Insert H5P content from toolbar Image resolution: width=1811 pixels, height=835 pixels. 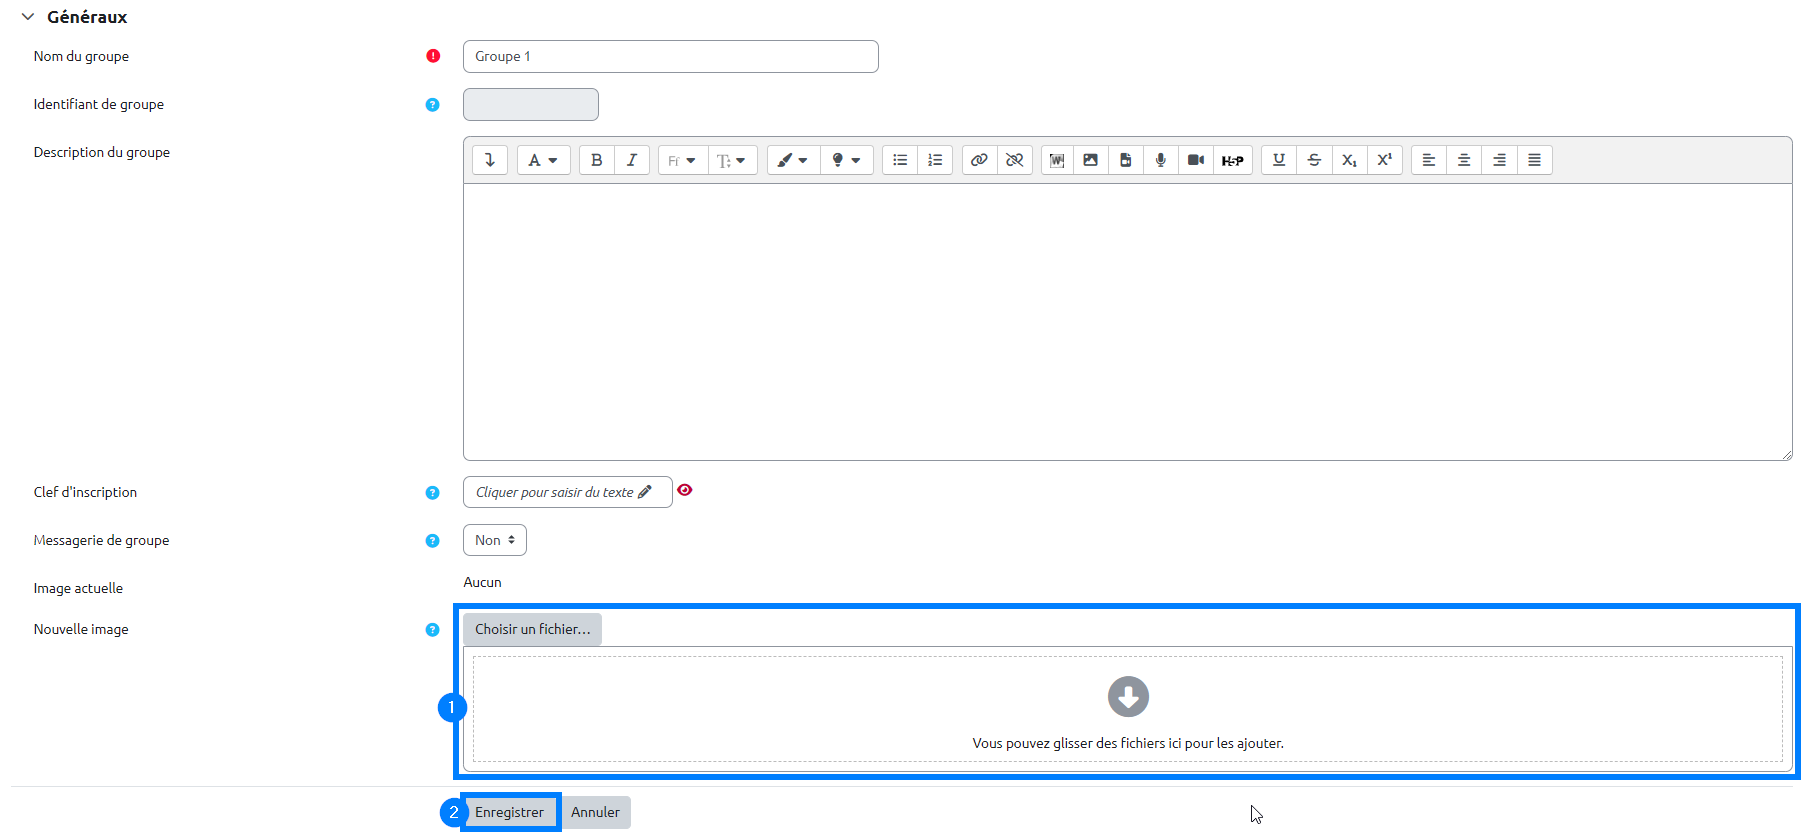[1232, 160]
